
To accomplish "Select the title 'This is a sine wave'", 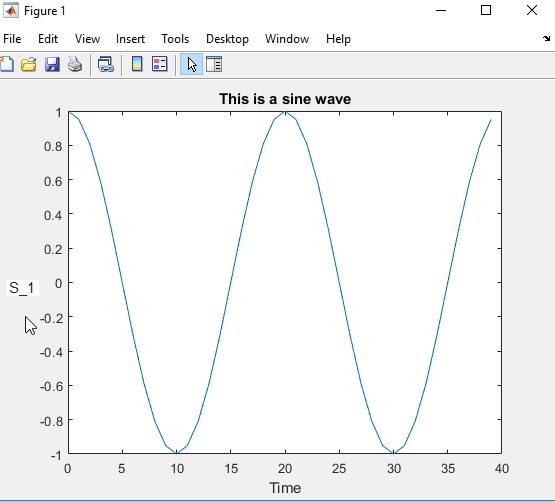I will point(285,99).
